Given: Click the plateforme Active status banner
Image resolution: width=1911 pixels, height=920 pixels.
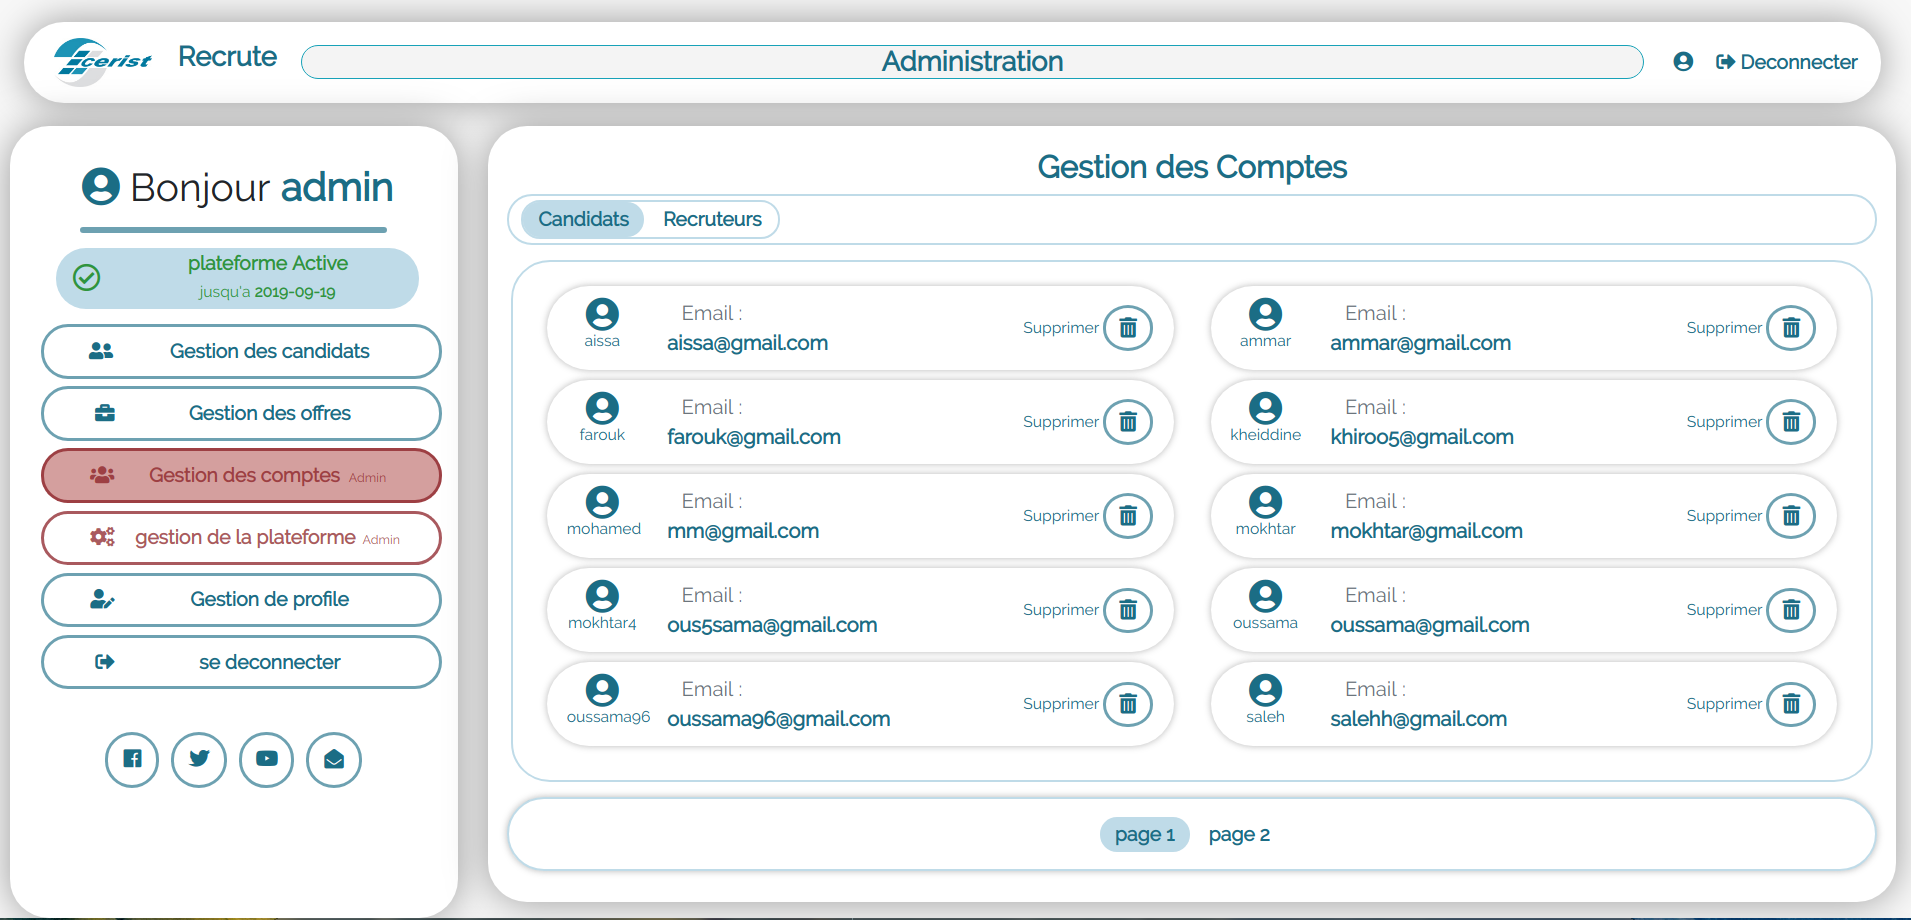Looking at the screenshot, I should tap(238, 278).
